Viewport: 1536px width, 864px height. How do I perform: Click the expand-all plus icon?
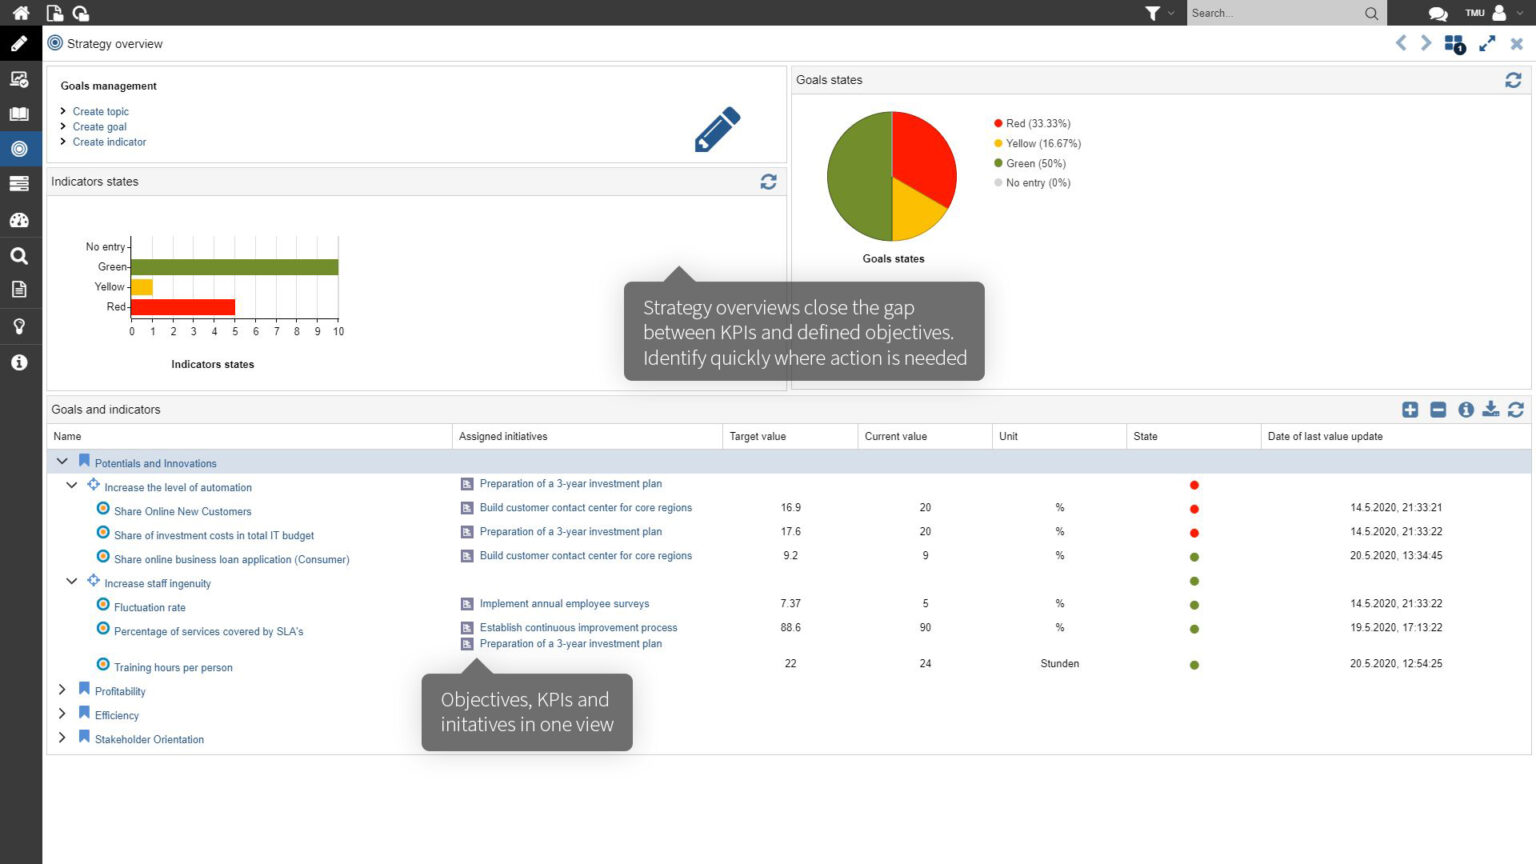pos(1410,409)
